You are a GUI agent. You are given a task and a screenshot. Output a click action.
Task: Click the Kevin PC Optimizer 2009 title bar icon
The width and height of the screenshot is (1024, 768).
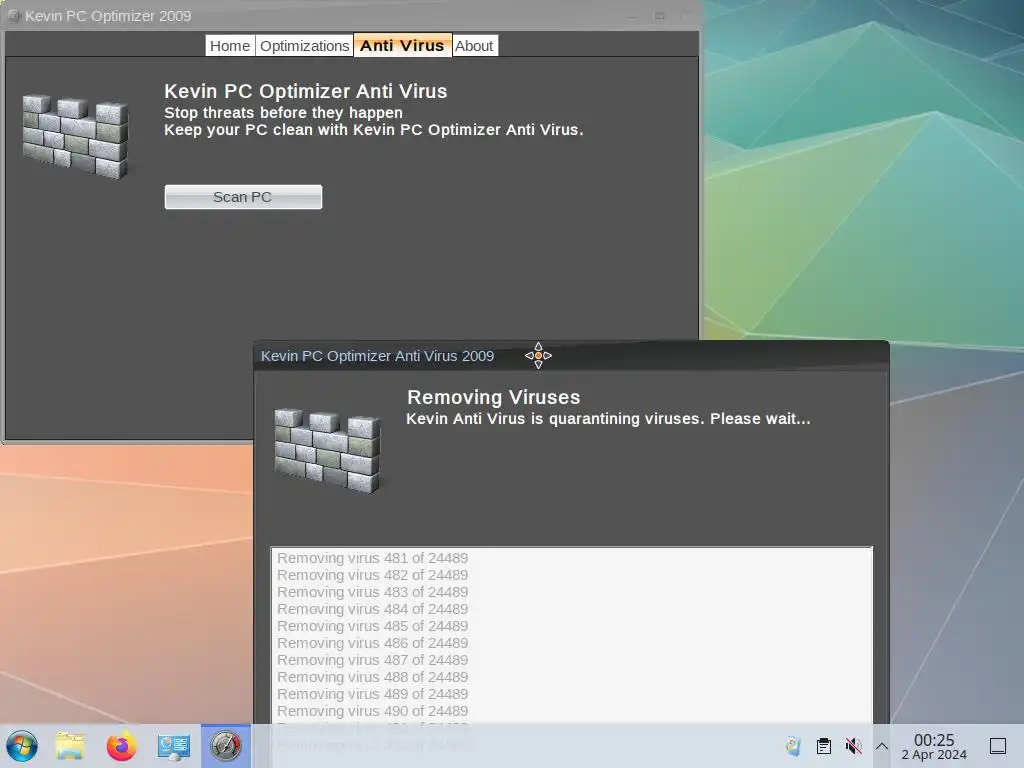coord(14,16)
